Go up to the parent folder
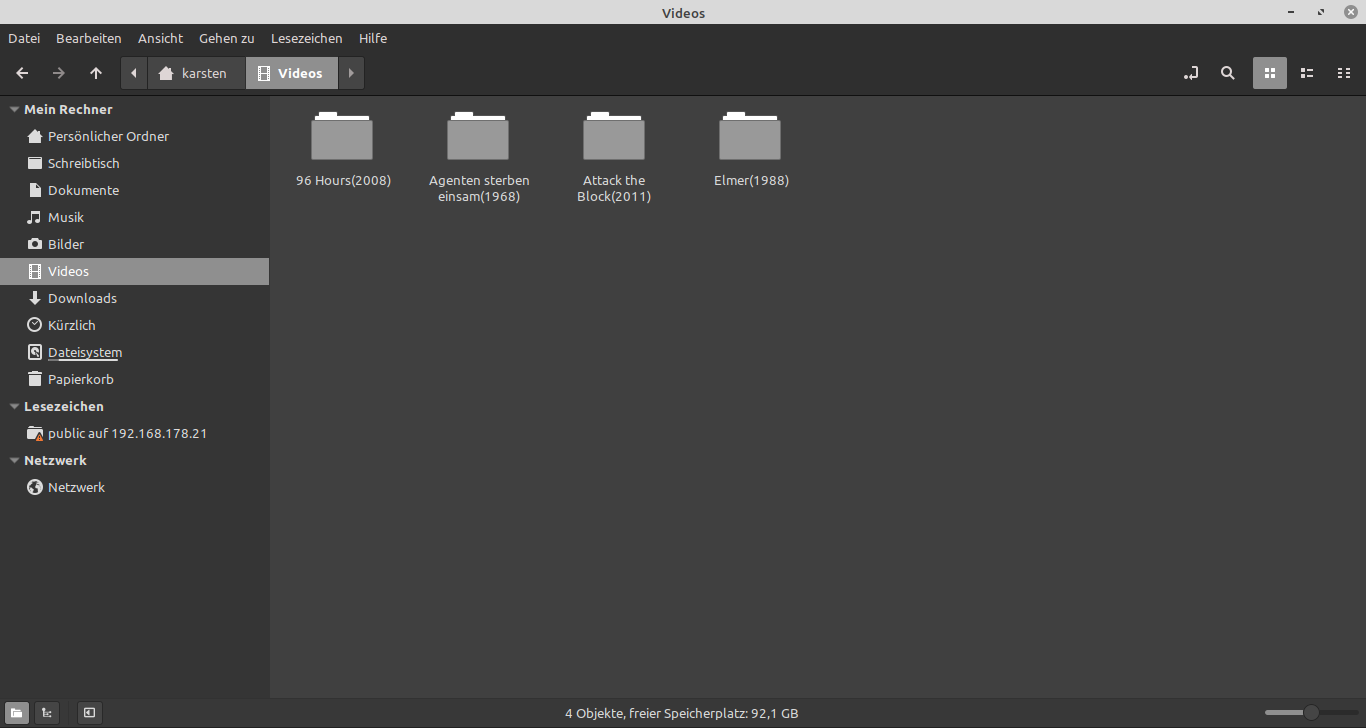The width and height of the screenshot is (1366, 728). pyautogui.click(x=96, y=73)
